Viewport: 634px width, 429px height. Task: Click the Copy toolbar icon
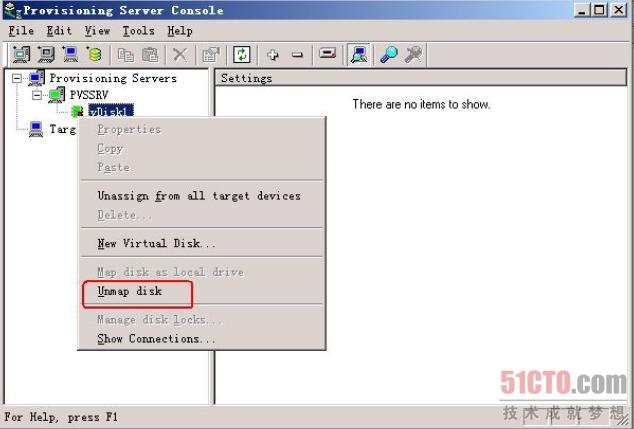click(126, 55)
